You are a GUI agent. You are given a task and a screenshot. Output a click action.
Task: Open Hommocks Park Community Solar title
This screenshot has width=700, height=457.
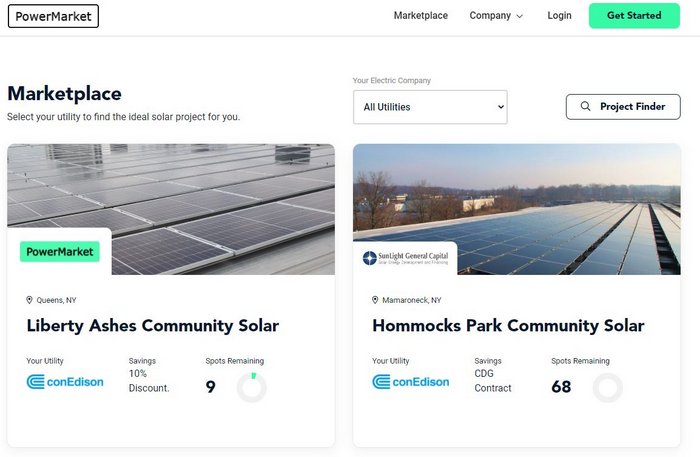click(508, 326)
